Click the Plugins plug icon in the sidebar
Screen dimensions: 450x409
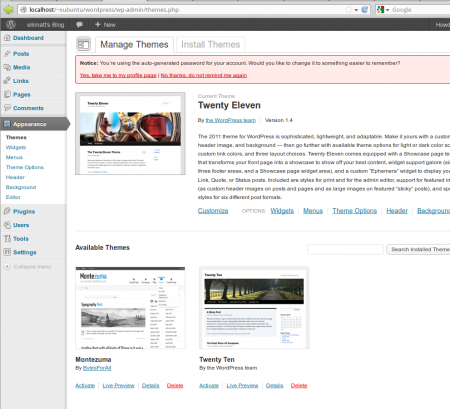tap(7, 211)
